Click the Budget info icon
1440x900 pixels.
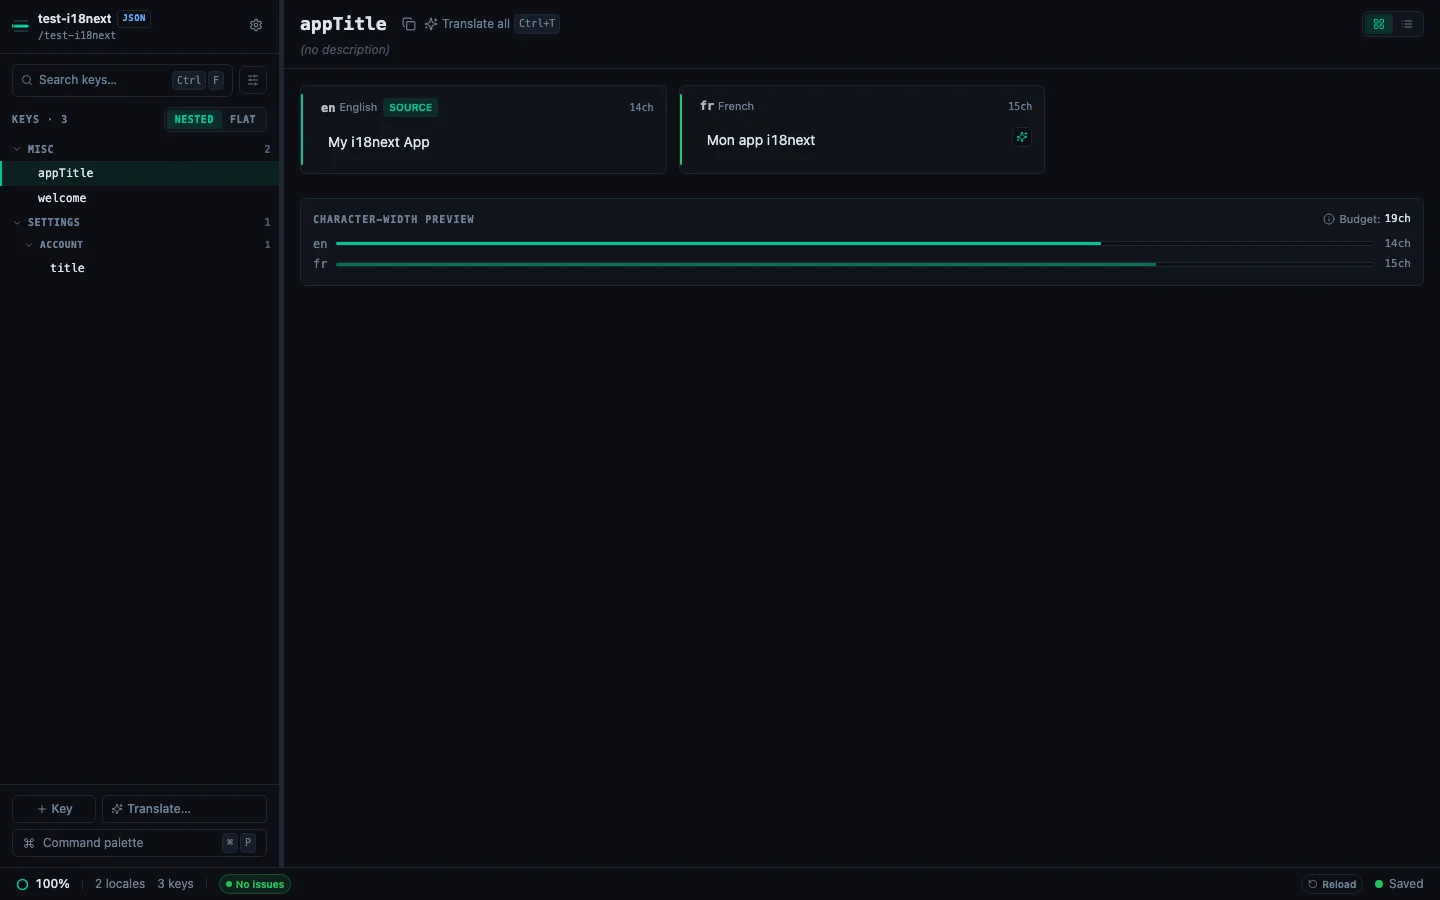pyautogui.click(x=1329, y=219)
